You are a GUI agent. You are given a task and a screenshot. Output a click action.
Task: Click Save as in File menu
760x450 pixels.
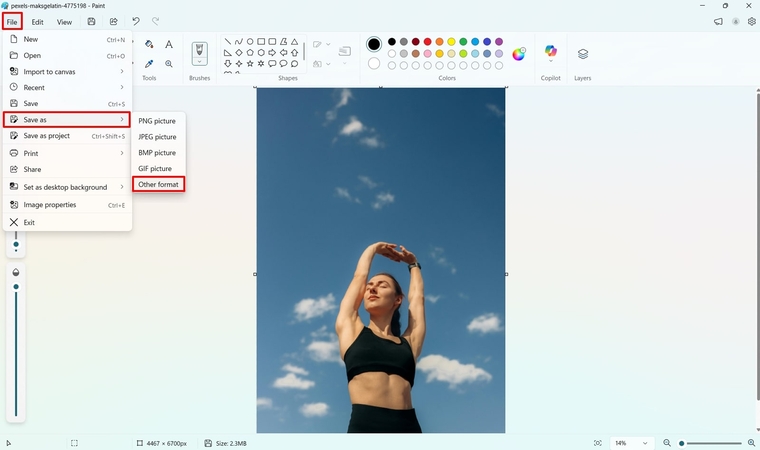[67, 119]
